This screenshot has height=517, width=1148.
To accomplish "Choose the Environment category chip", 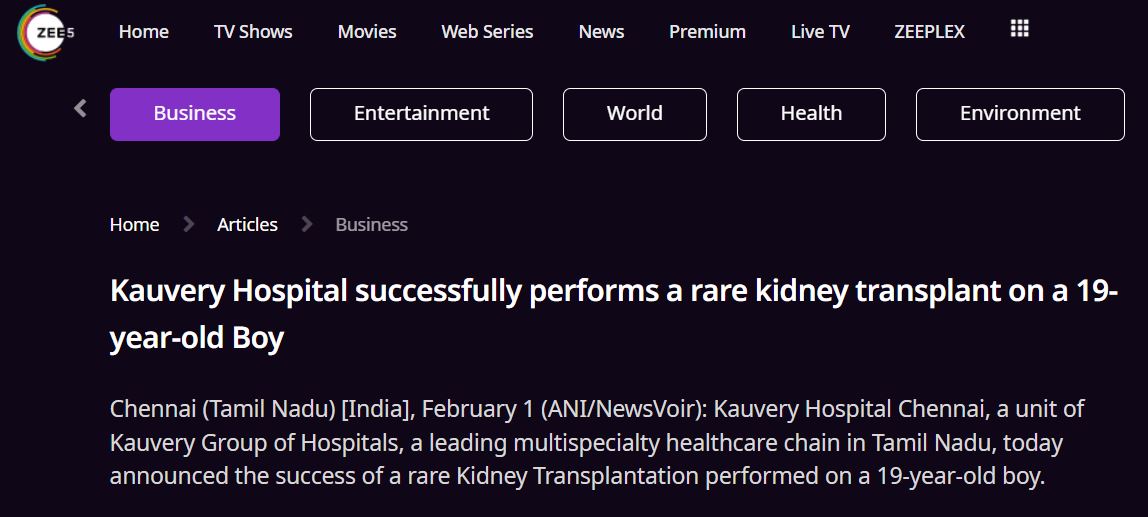I will pyautogui.click(x=1020, y=114).
